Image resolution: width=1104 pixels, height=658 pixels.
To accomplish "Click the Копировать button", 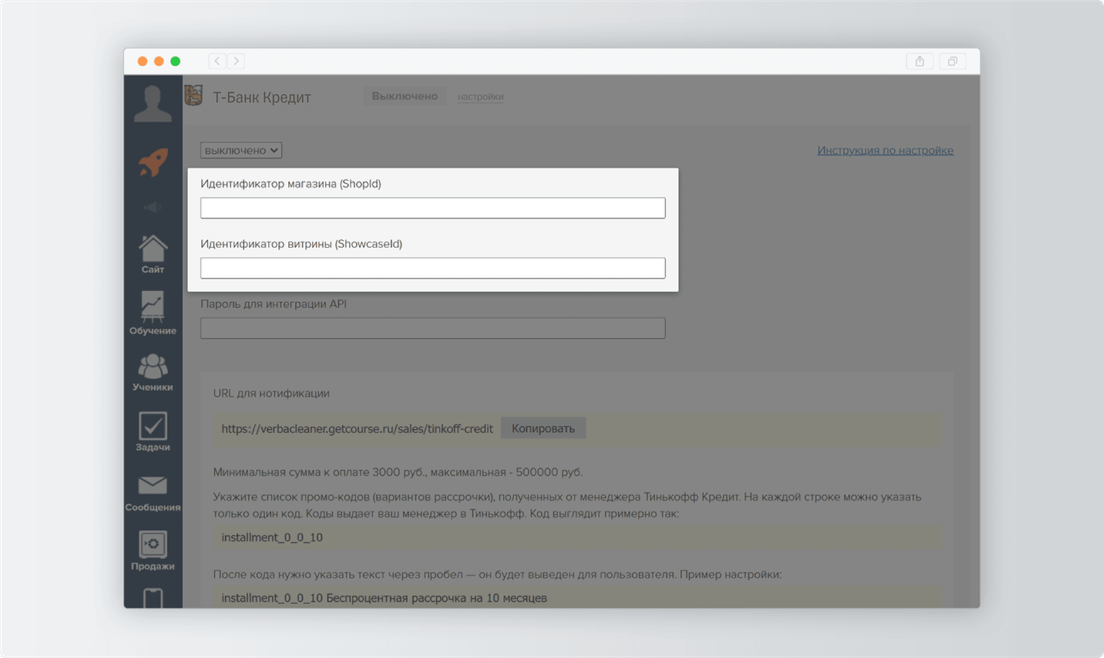I will [x=543, y=428].
